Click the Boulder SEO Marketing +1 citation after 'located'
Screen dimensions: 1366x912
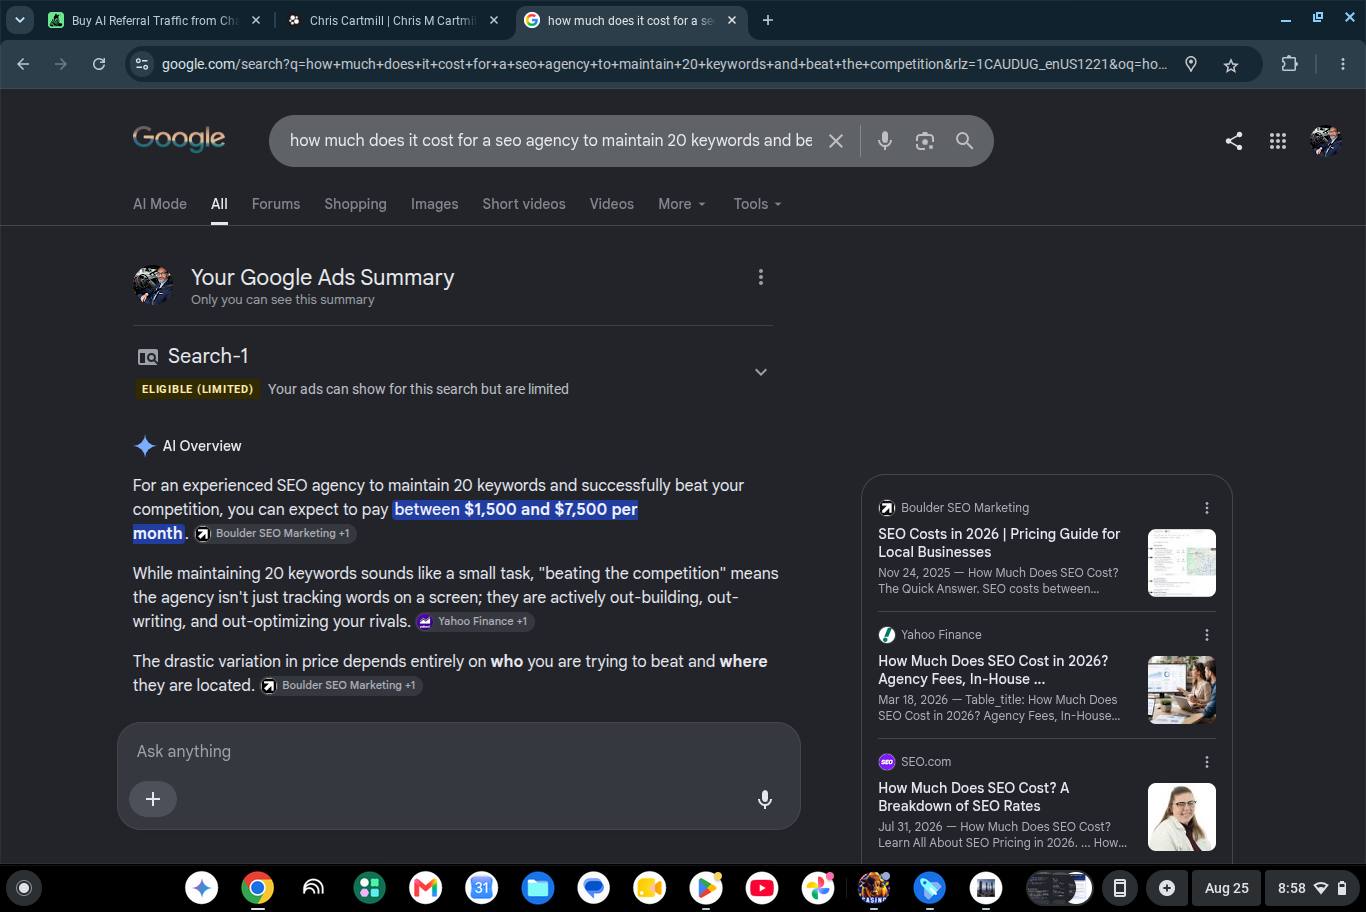point(341,686)
